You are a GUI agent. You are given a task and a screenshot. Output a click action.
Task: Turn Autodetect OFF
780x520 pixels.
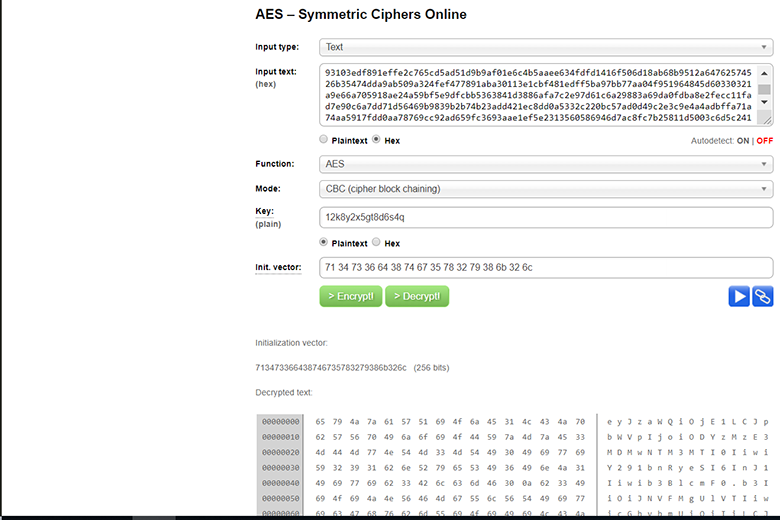point(765,141)
